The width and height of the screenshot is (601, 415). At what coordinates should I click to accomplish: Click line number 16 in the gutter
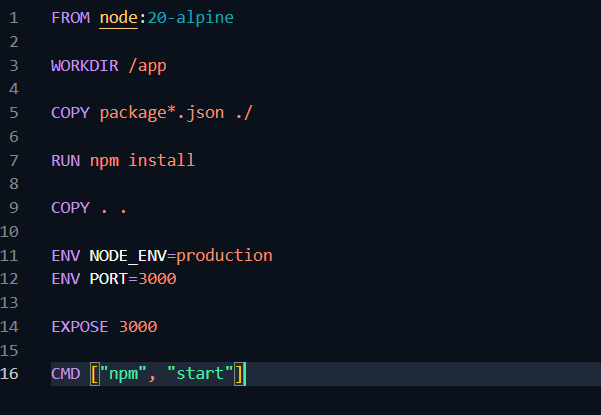tap(9, 374)
